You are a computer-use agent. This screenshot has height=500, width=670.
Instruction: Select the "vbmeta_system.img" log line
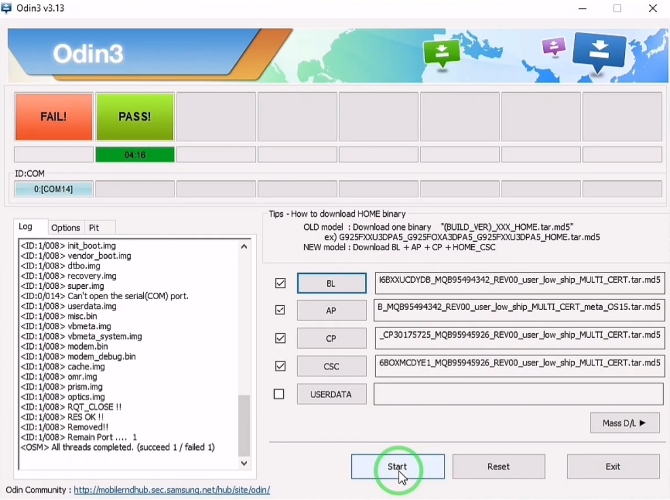(81, 336)
